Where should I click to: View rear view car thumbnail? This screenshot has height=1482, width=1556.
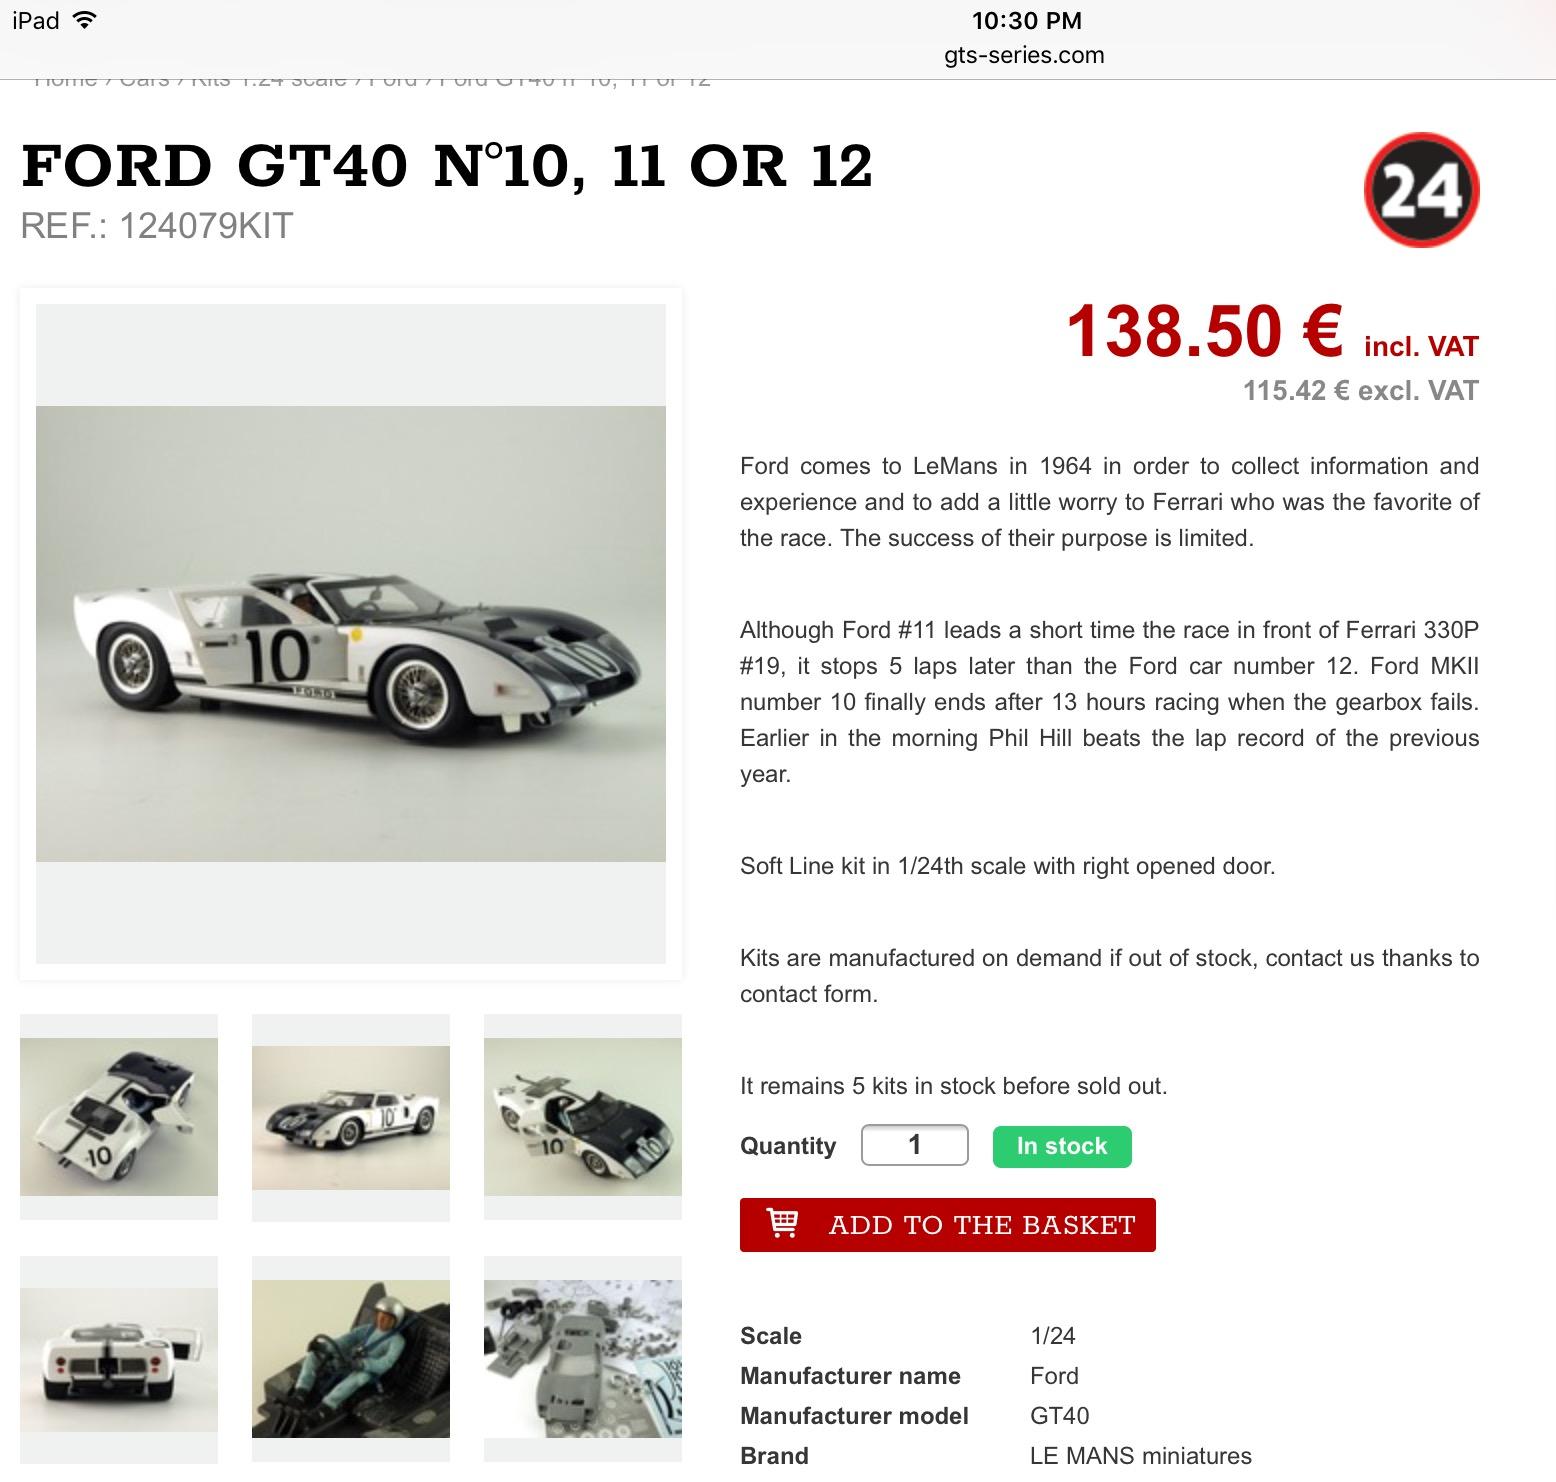point(119,1360)
